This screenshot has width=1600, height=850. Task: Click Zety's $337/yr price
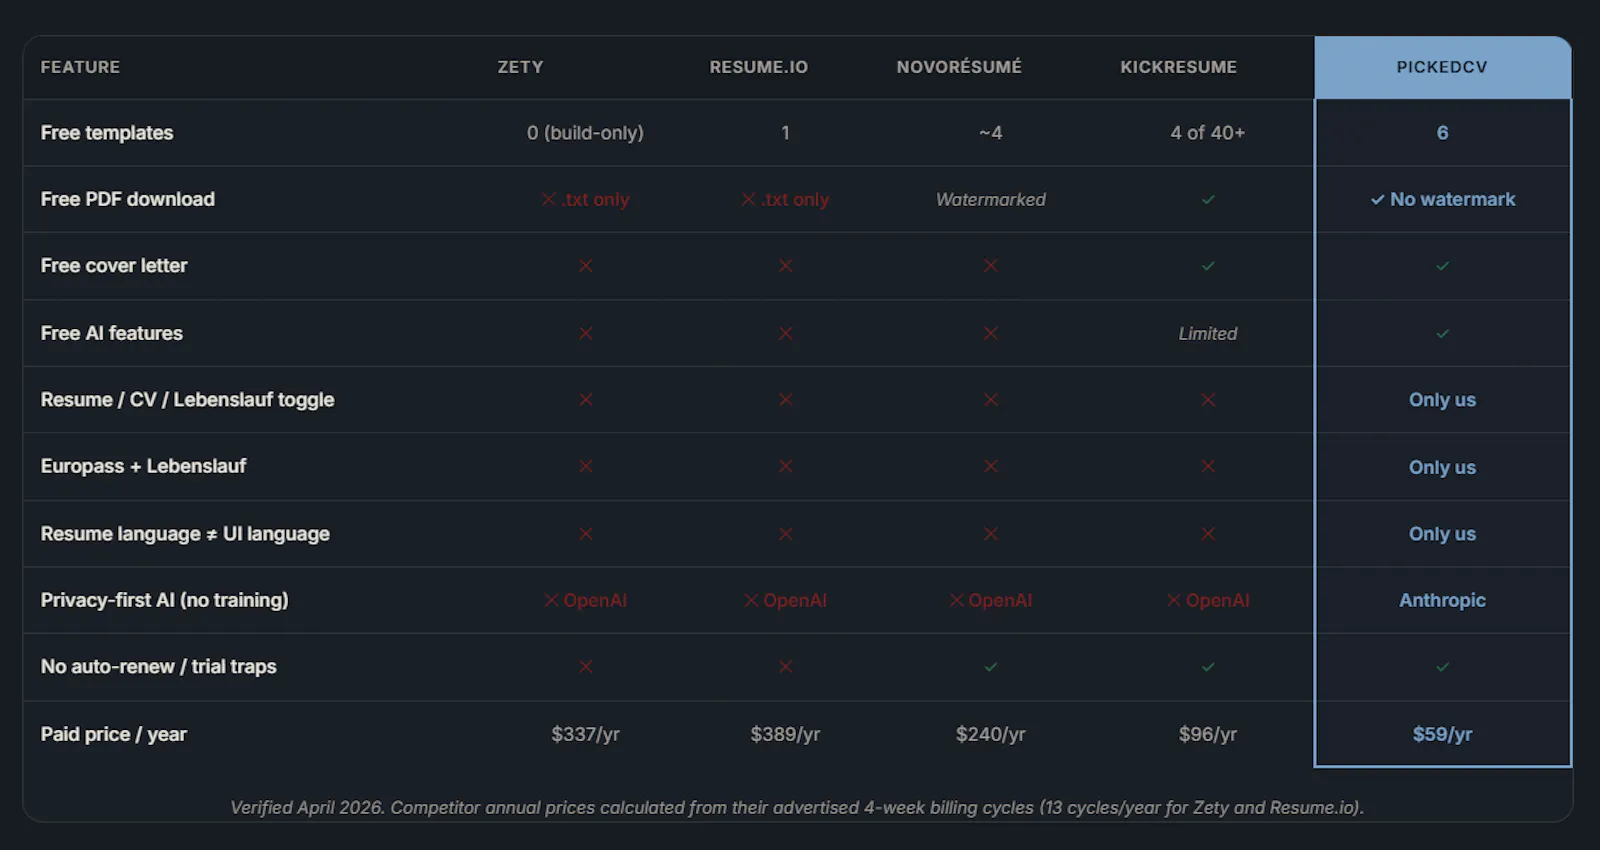[x=586, y=734]
